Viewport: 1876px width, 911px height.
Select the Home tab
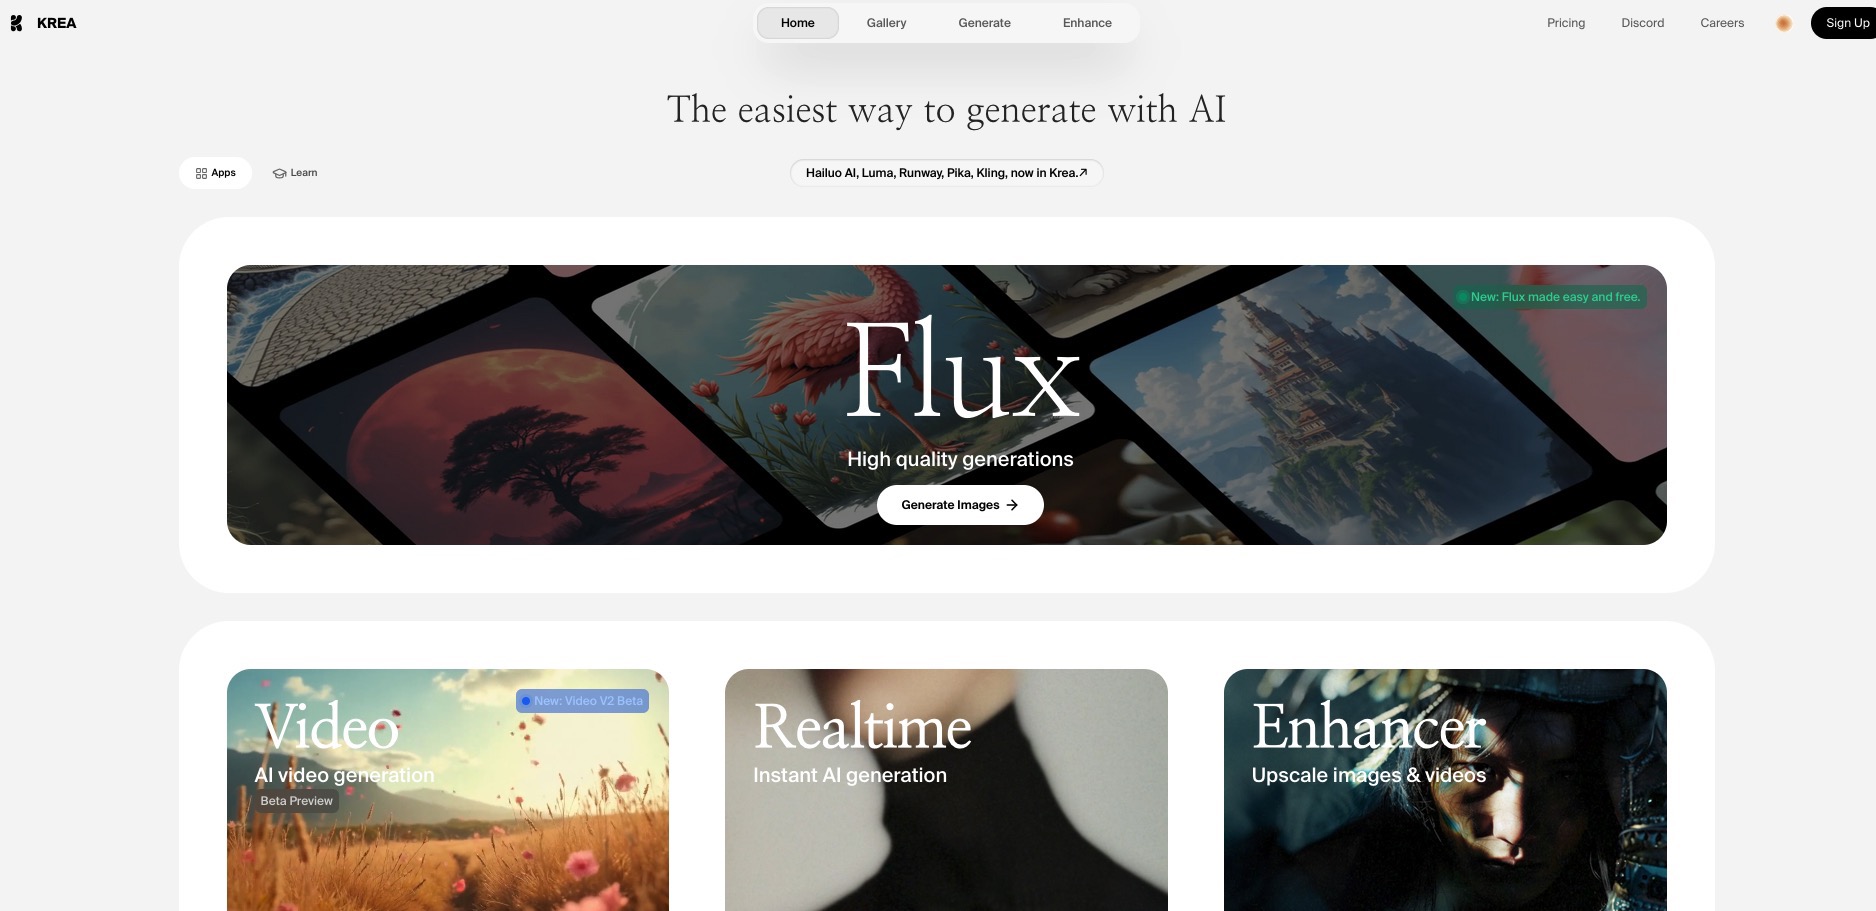click(798, 23)
